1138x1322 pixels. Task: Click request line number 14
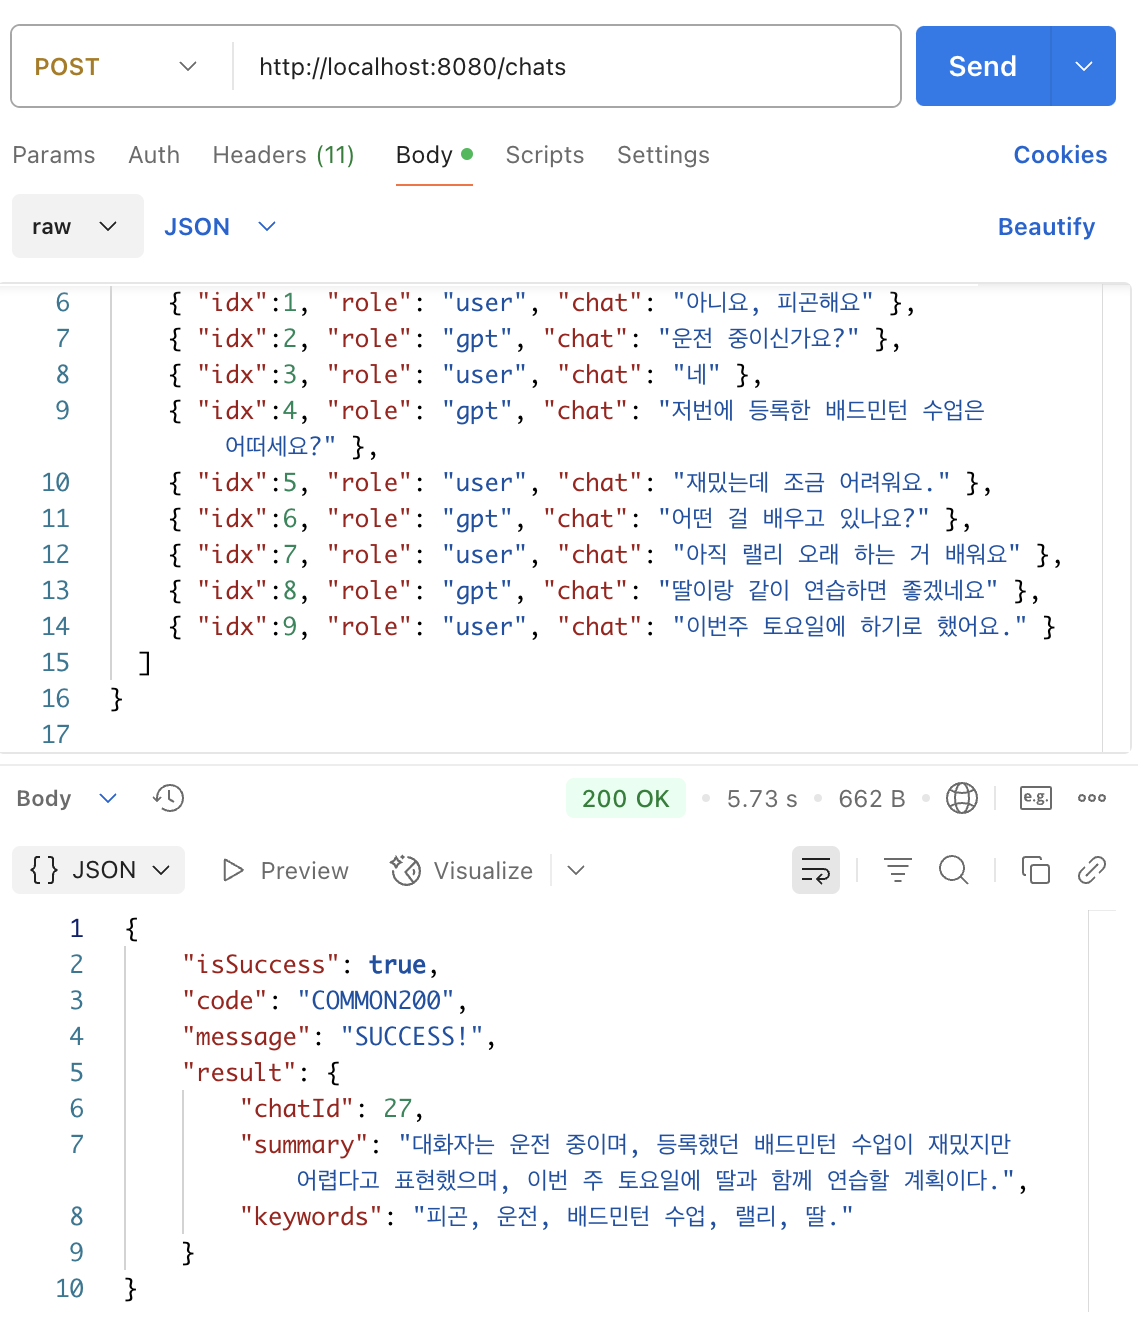(56, 627)
